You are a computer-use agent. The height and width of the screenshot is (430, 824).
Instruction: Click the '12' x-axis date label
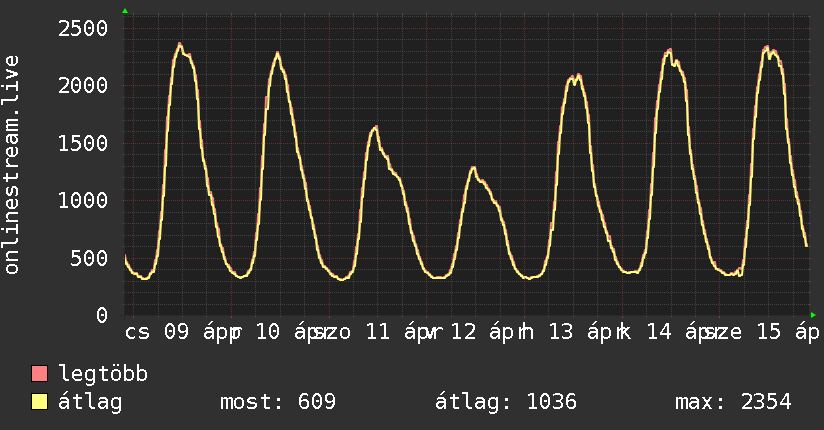464,332
